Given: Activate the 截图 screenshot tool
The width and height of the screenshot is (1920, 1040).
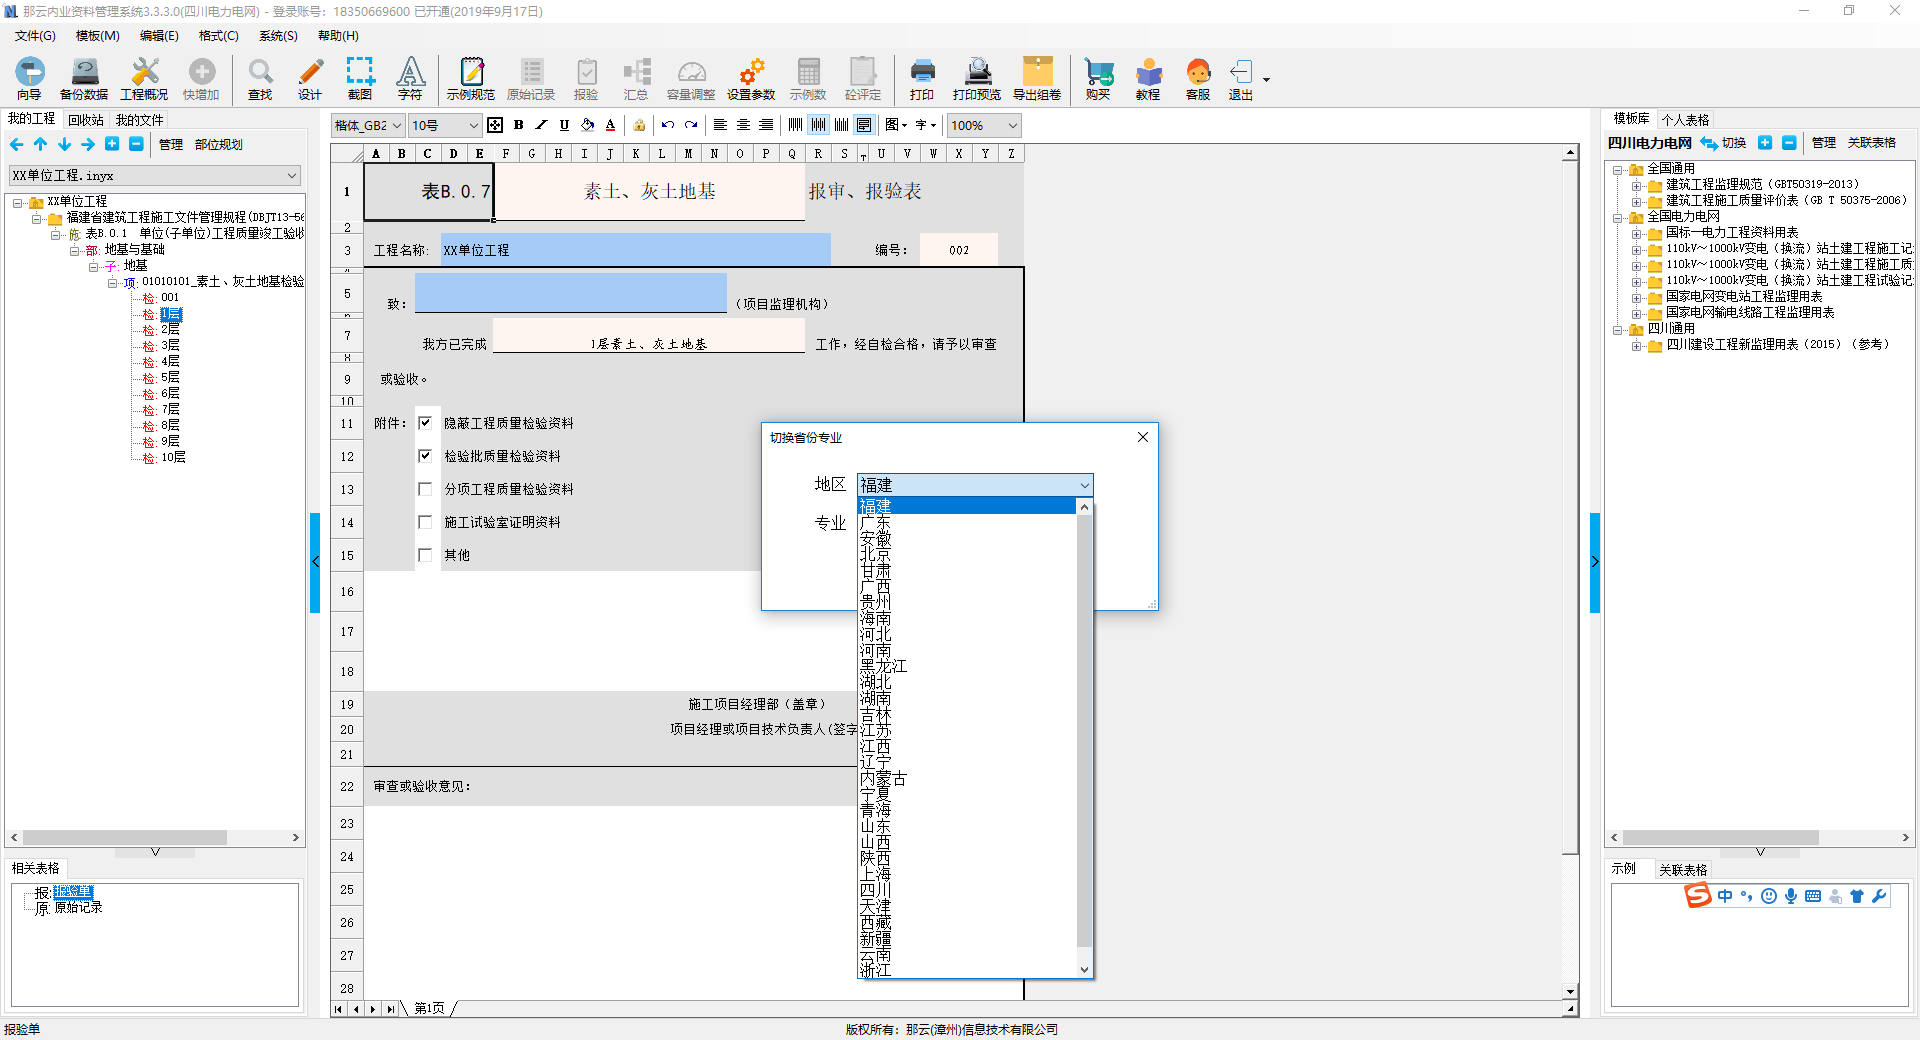Looking at the screenshot, I should coord(360,79).
